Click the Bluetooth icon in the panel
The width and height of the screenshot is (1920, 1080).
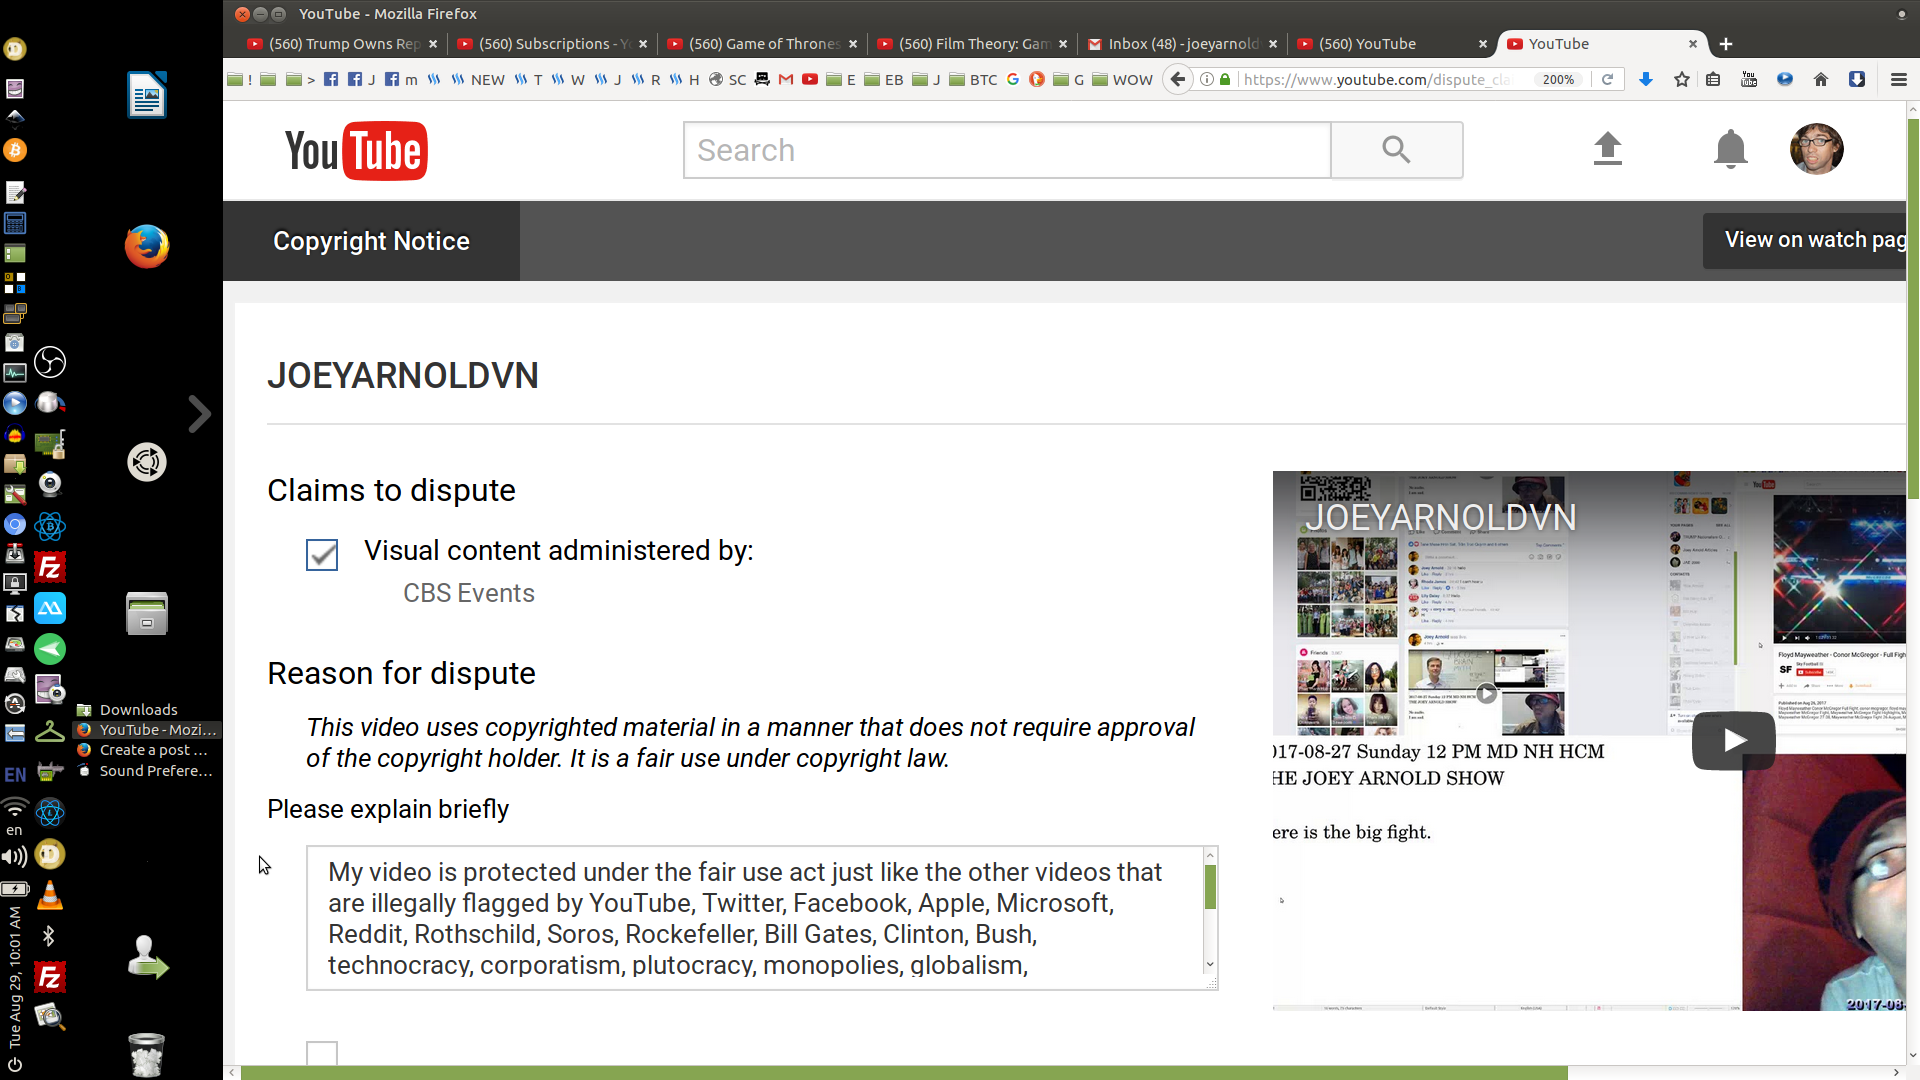tap(49, 936)
